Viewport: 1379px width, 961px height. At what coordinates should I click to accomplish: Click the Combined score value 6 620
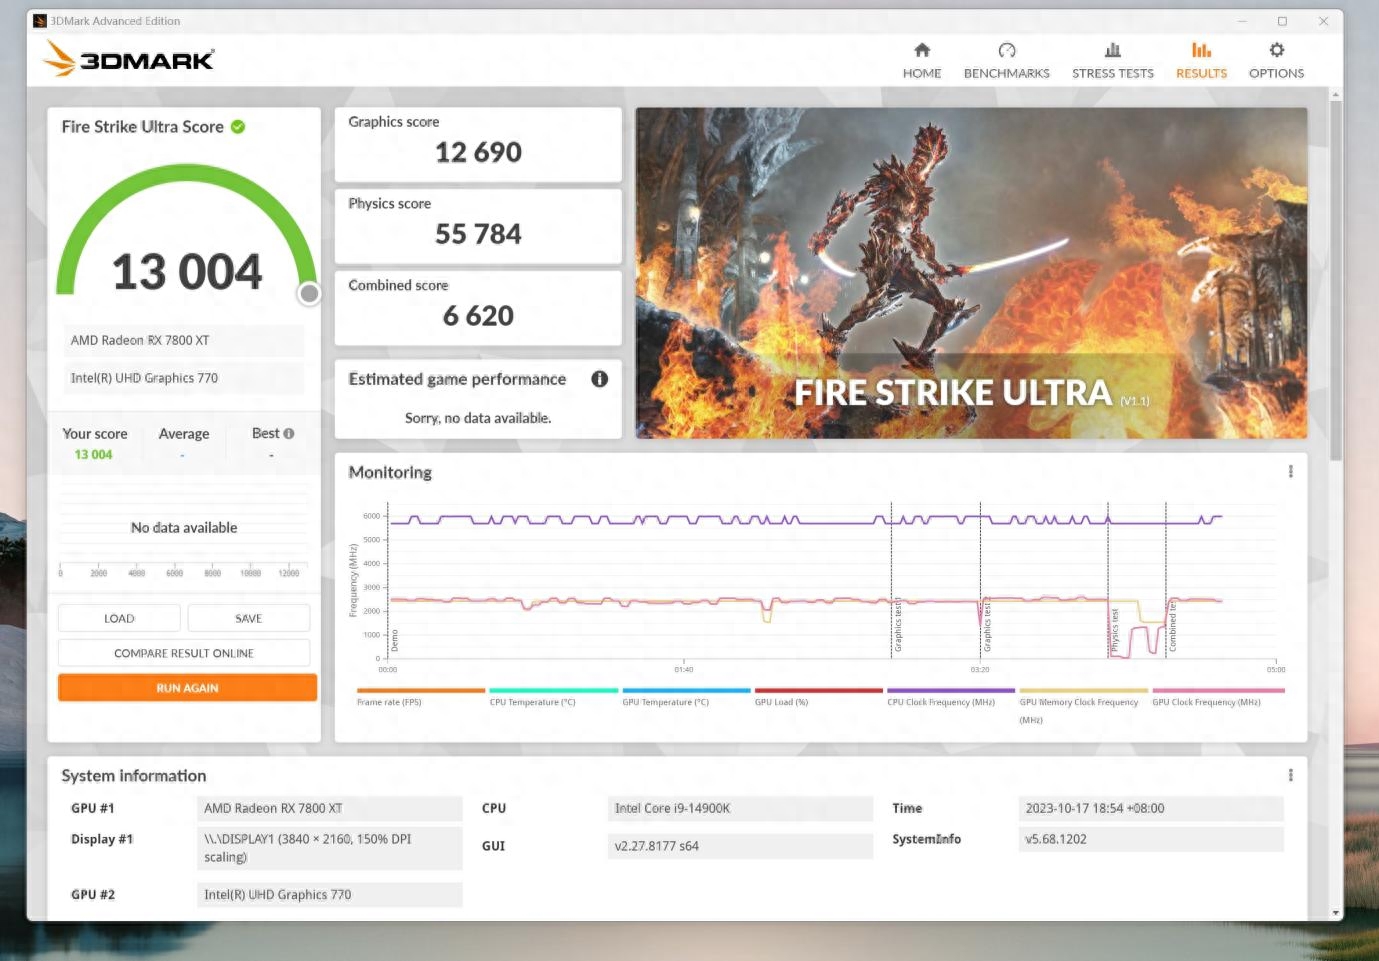[478, 316]
